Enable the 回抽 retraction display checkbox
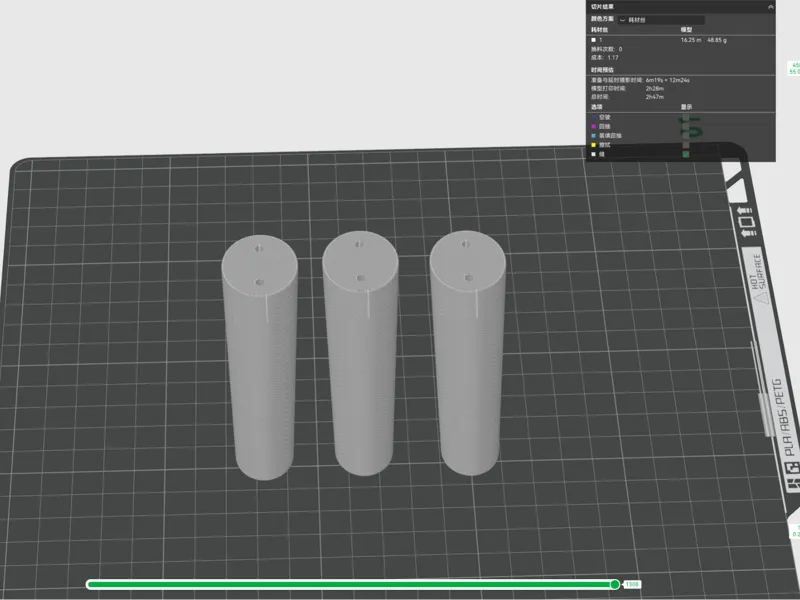 coord(686,127)
